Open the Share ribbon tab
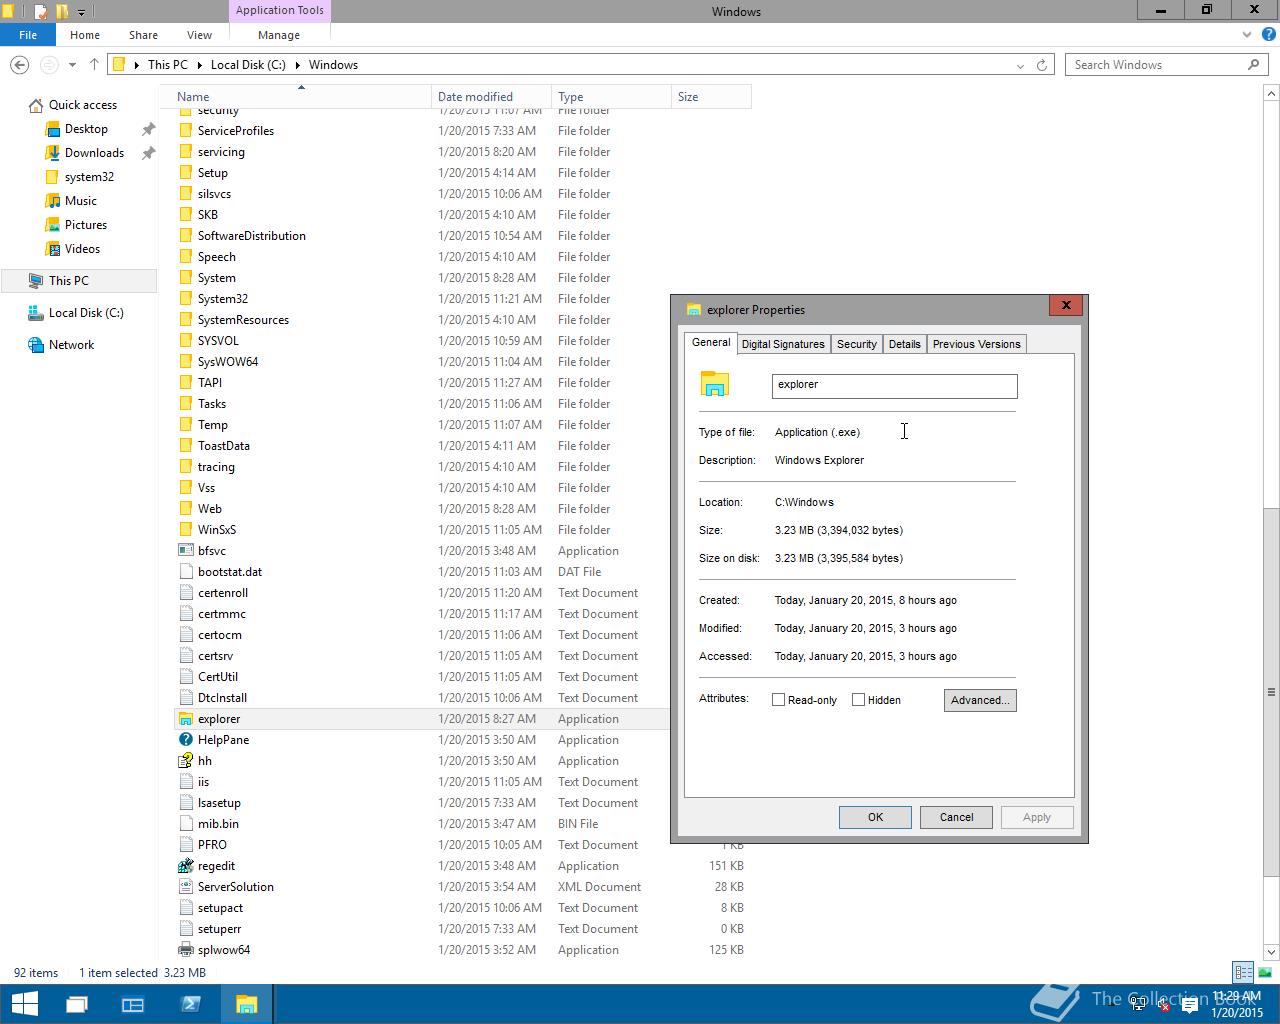This screenshot has width=1280, height=1024. (143, 35)
